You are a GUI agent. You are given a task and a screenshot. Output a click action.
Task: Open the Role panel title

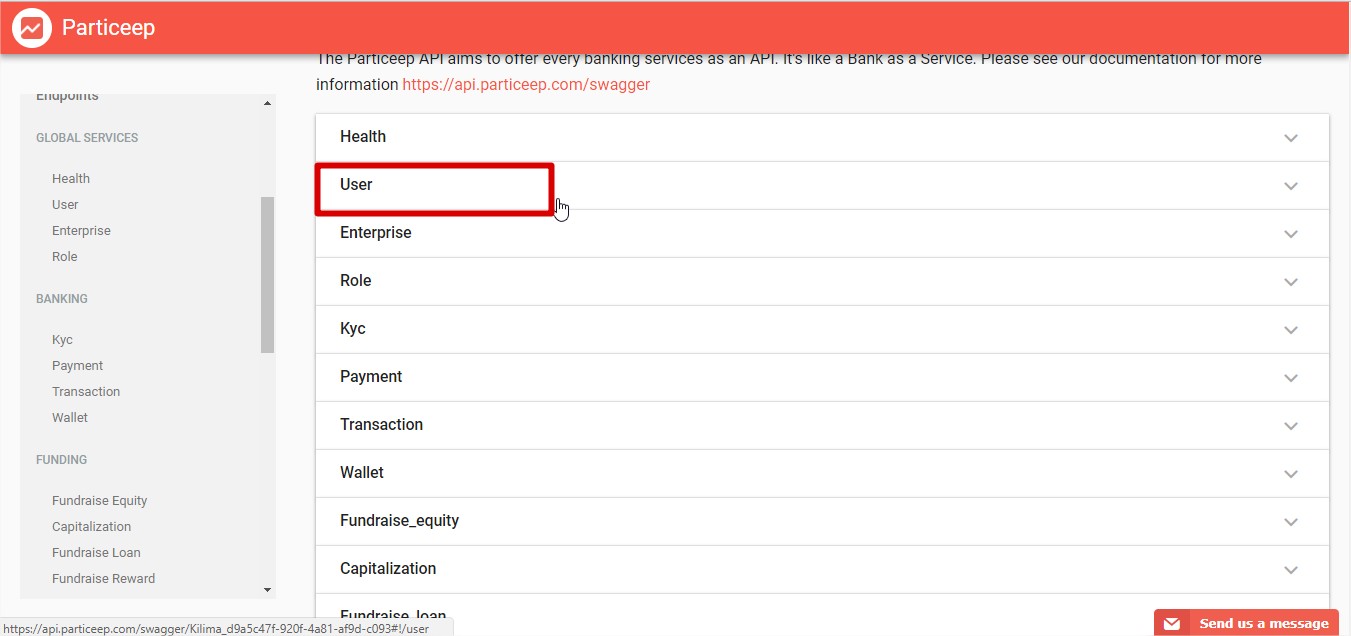click(356, 280)
